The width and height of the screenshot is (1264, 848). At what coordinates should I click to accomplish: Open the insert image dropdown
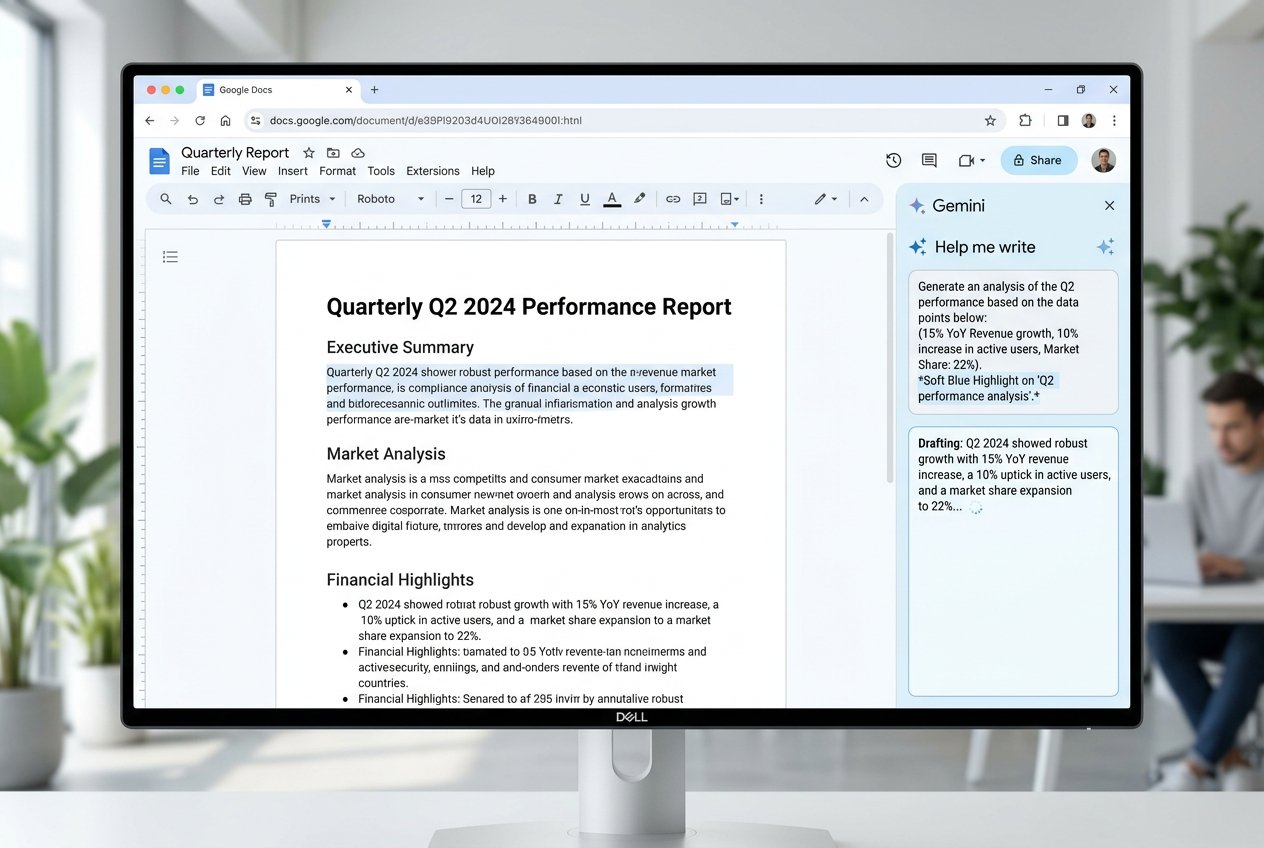[x=730, y=199]
